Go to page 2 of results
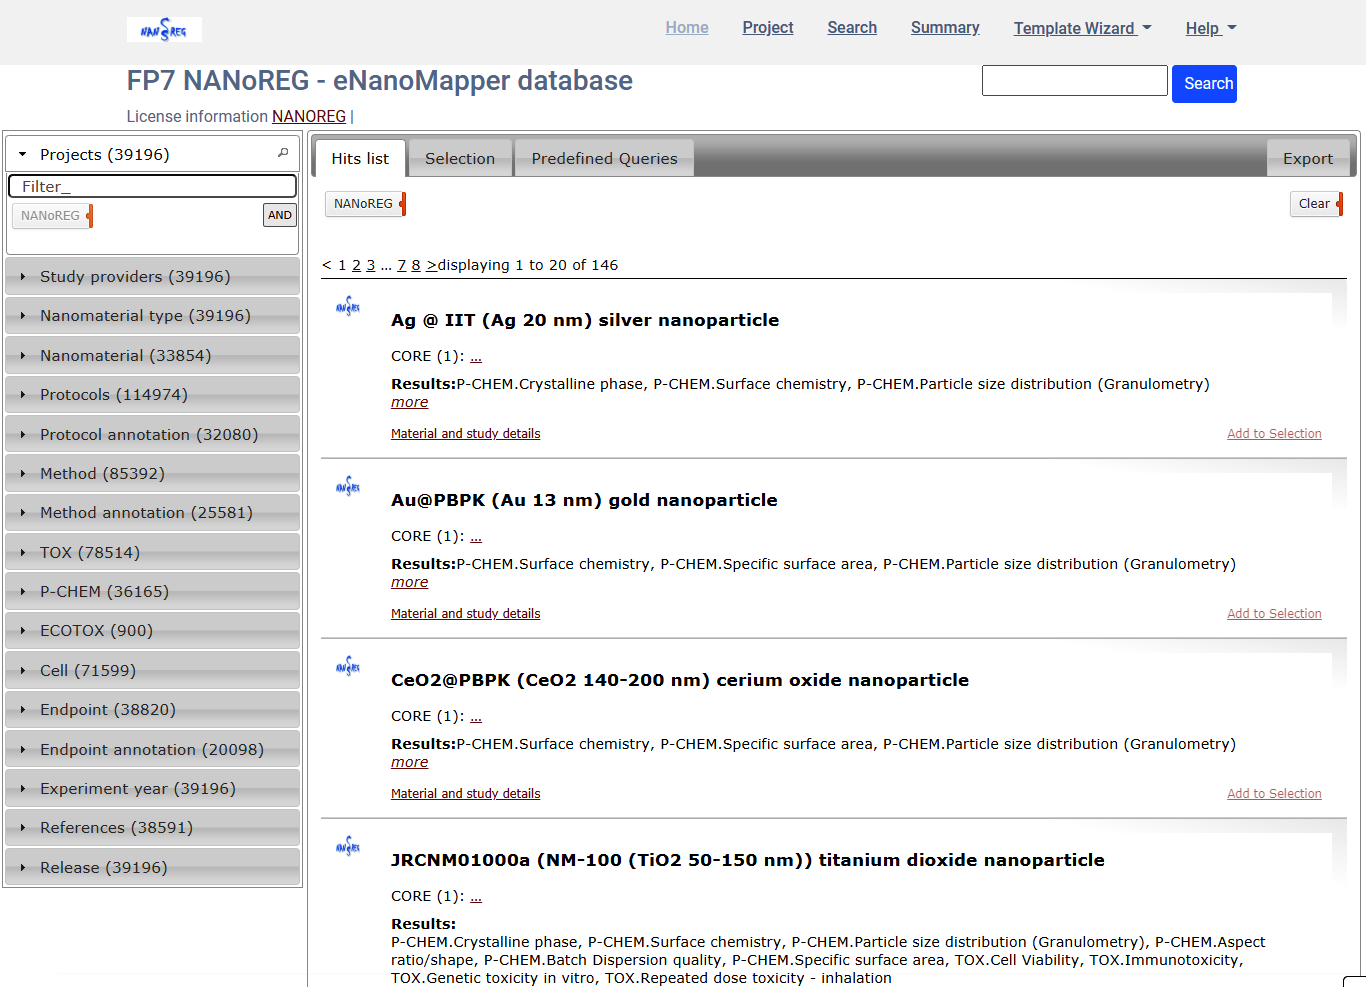 coord(356,265)
